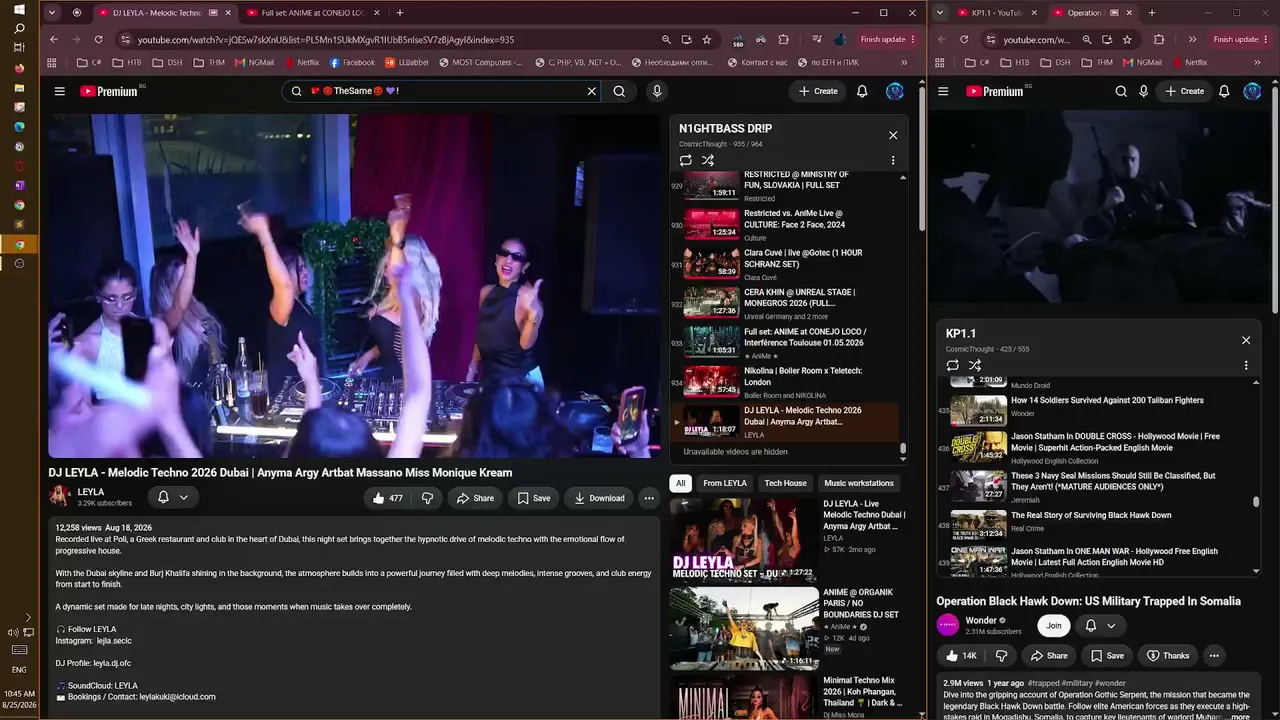Select the Tech House filter chip

tap(785, 483)
